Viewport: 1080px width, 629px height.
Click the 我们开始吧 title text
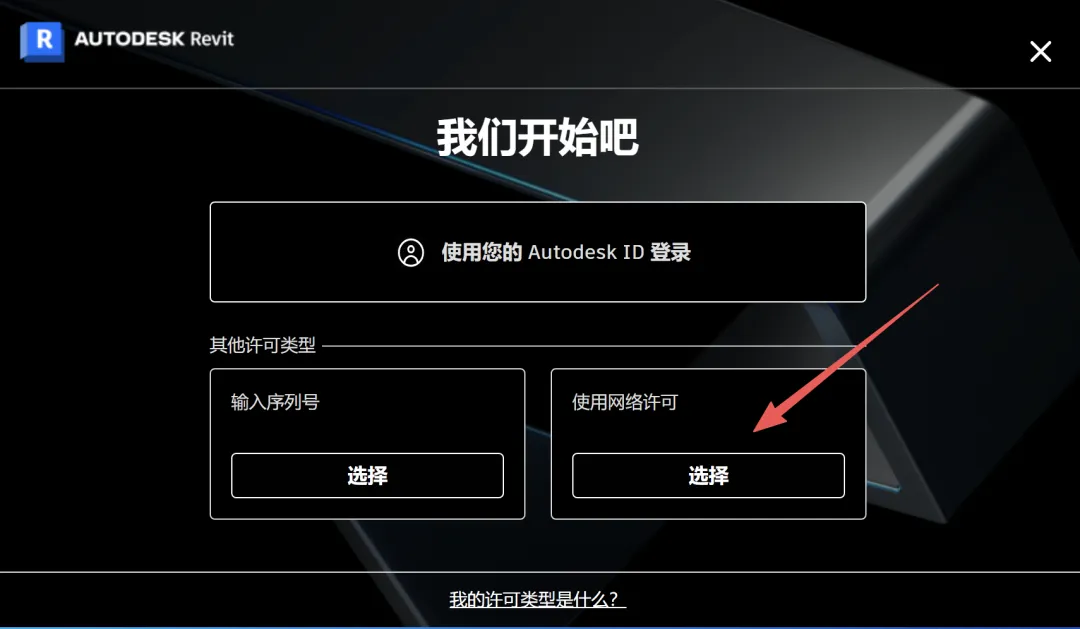coord(537,137)
